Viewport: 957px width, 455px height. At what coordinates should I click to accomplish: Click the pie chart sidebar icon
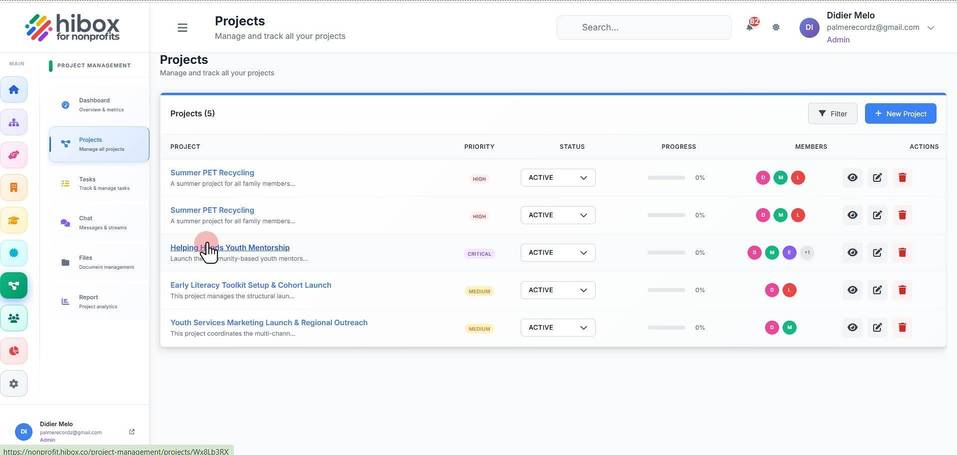[x=13, y=351]
